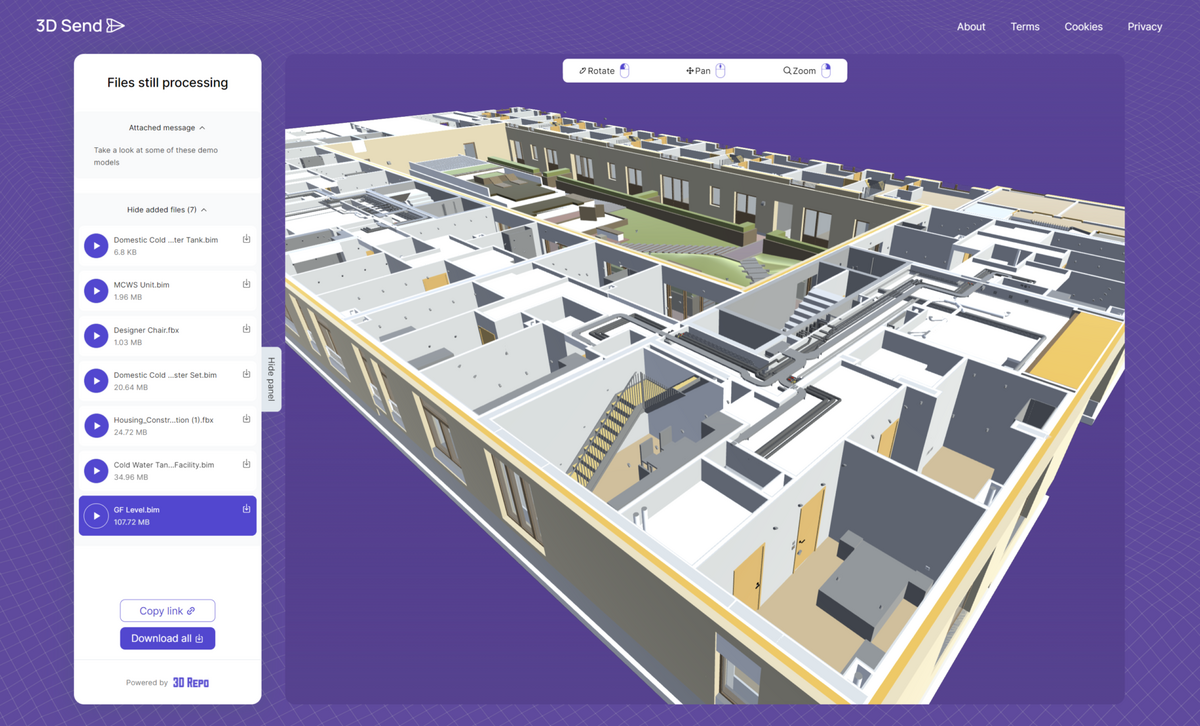Screen dimensions: 1200x726
Task: Download the Designer Chair.fbx file
Action: click(246, 329)
